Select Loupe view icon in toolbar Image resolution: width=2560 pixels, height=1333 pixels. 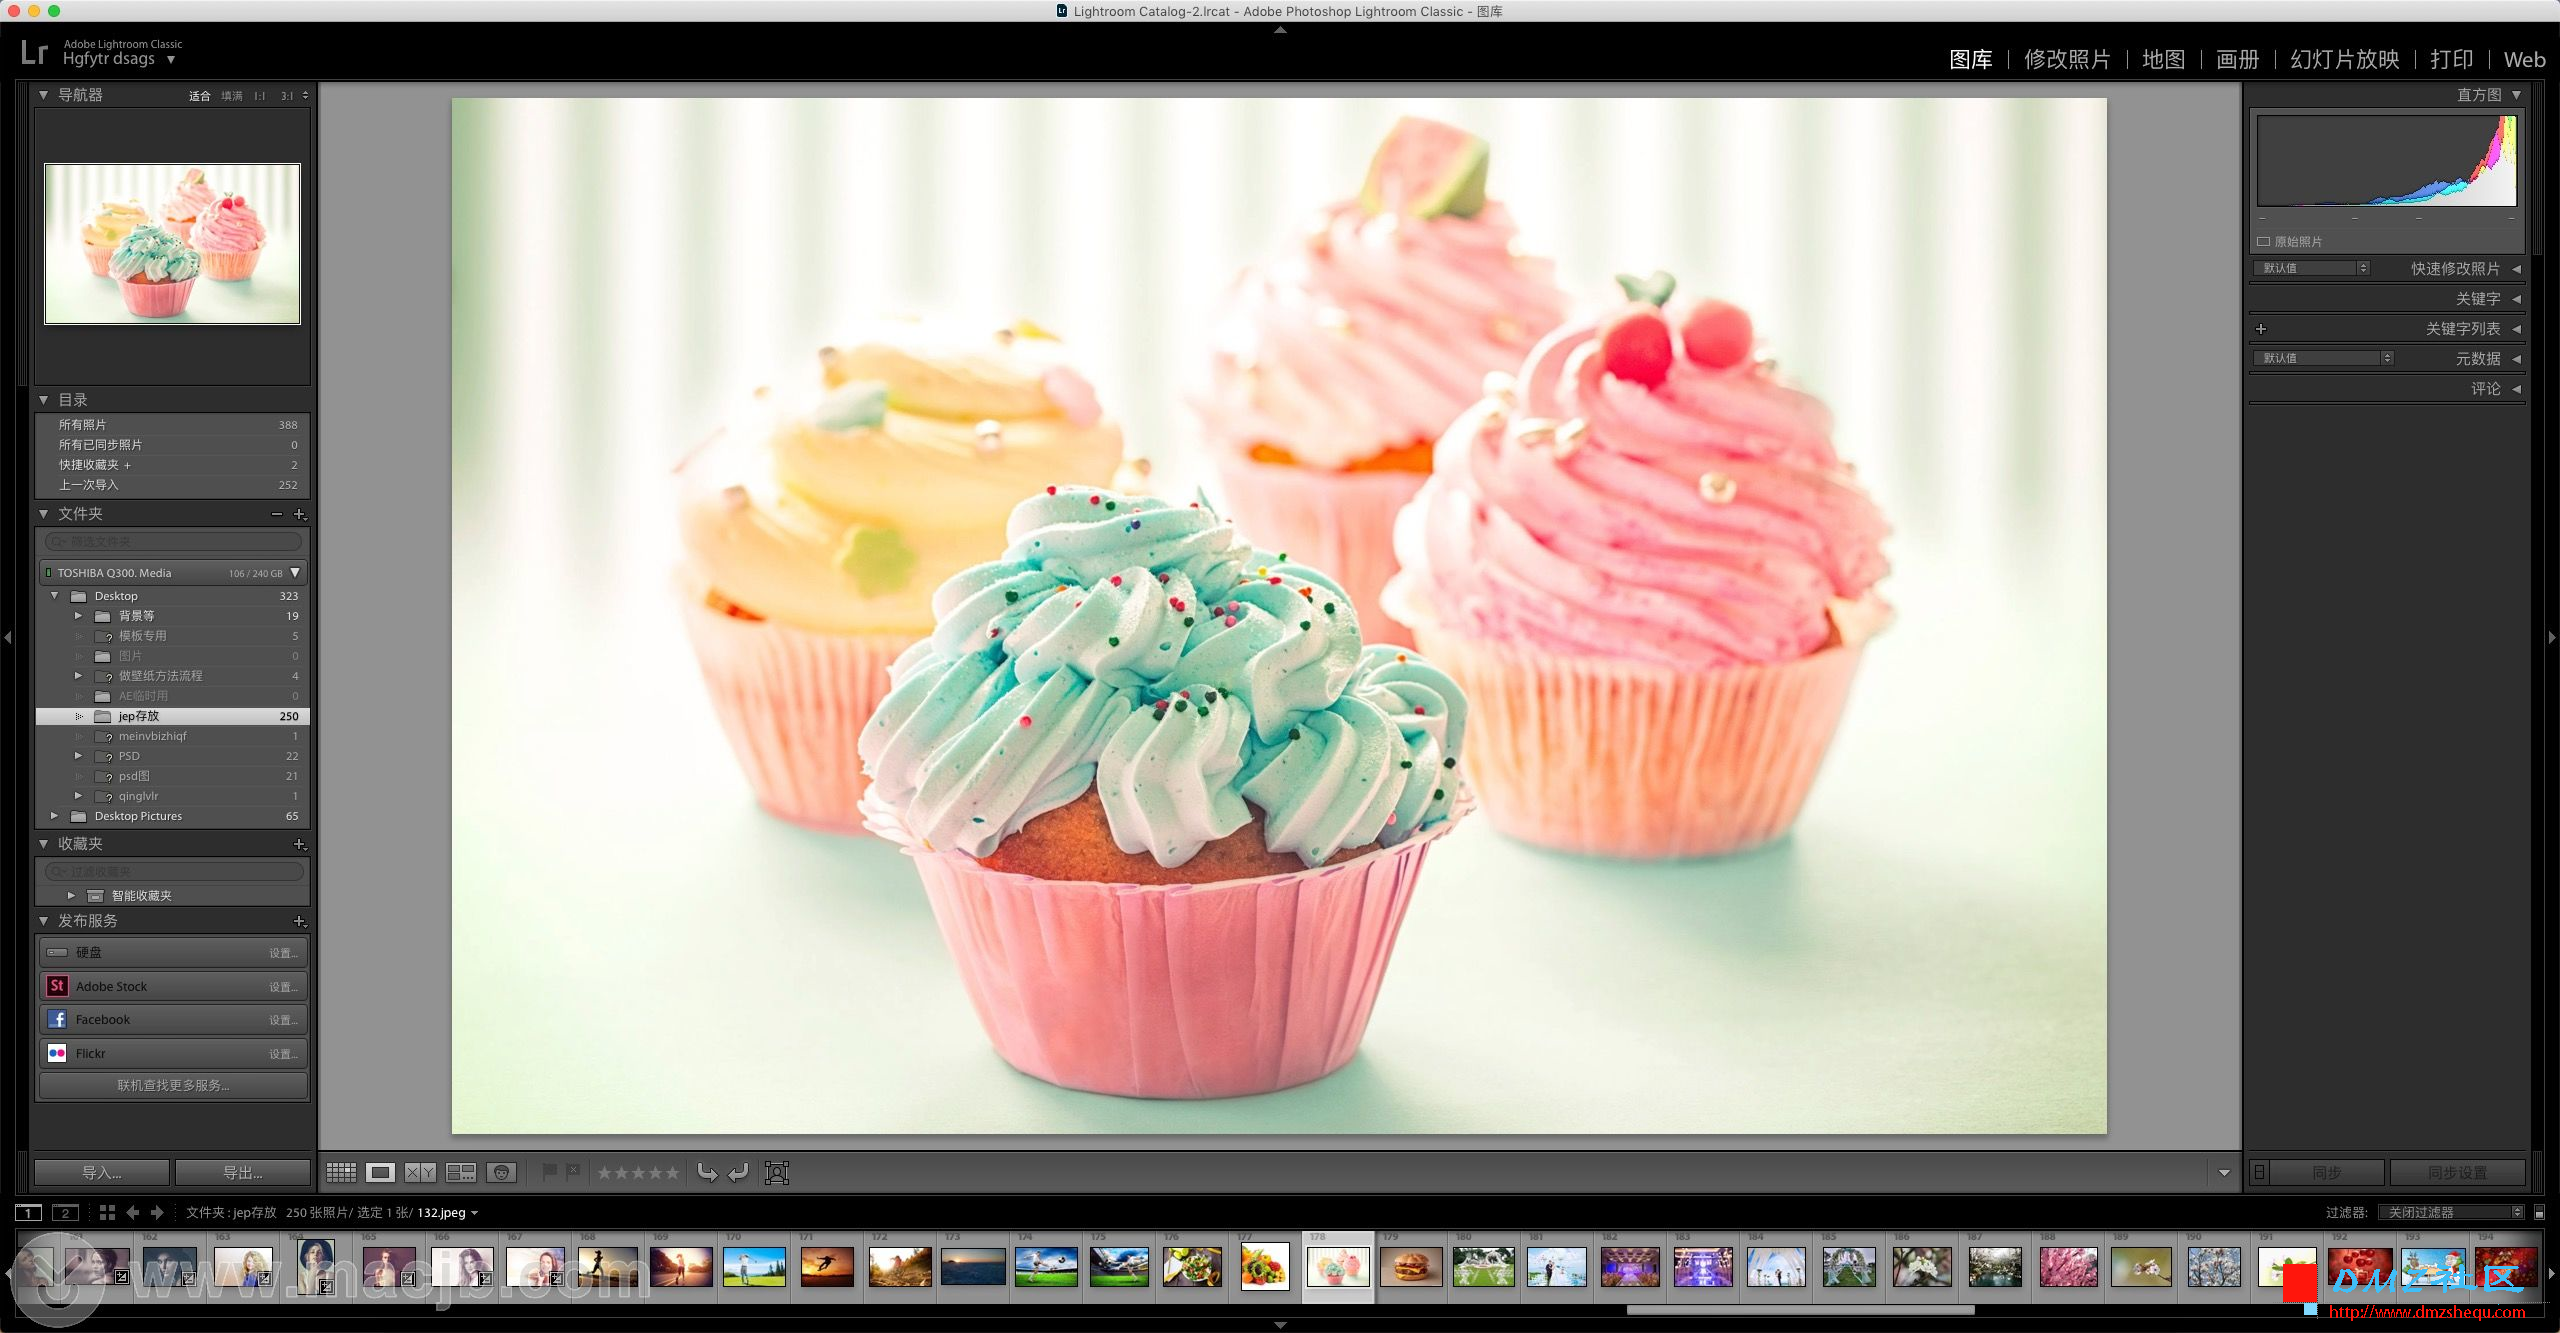tap(380, 1172)
